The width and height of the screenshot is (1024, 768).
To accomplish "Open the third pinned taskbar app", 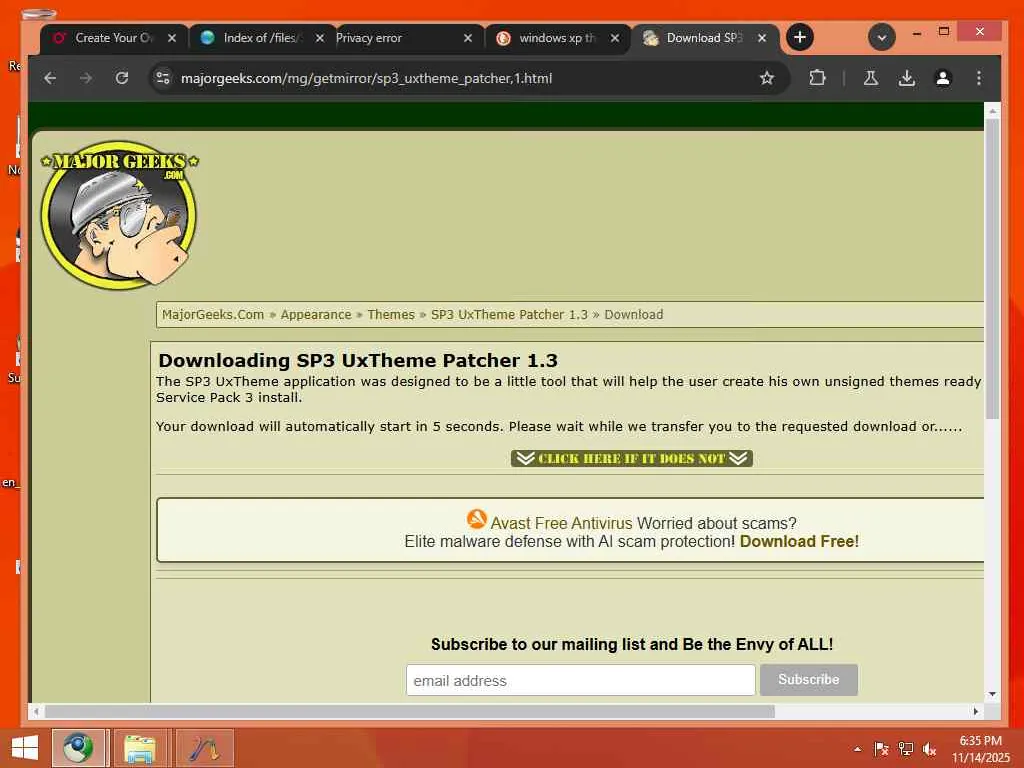I will (x=204, y=748).
